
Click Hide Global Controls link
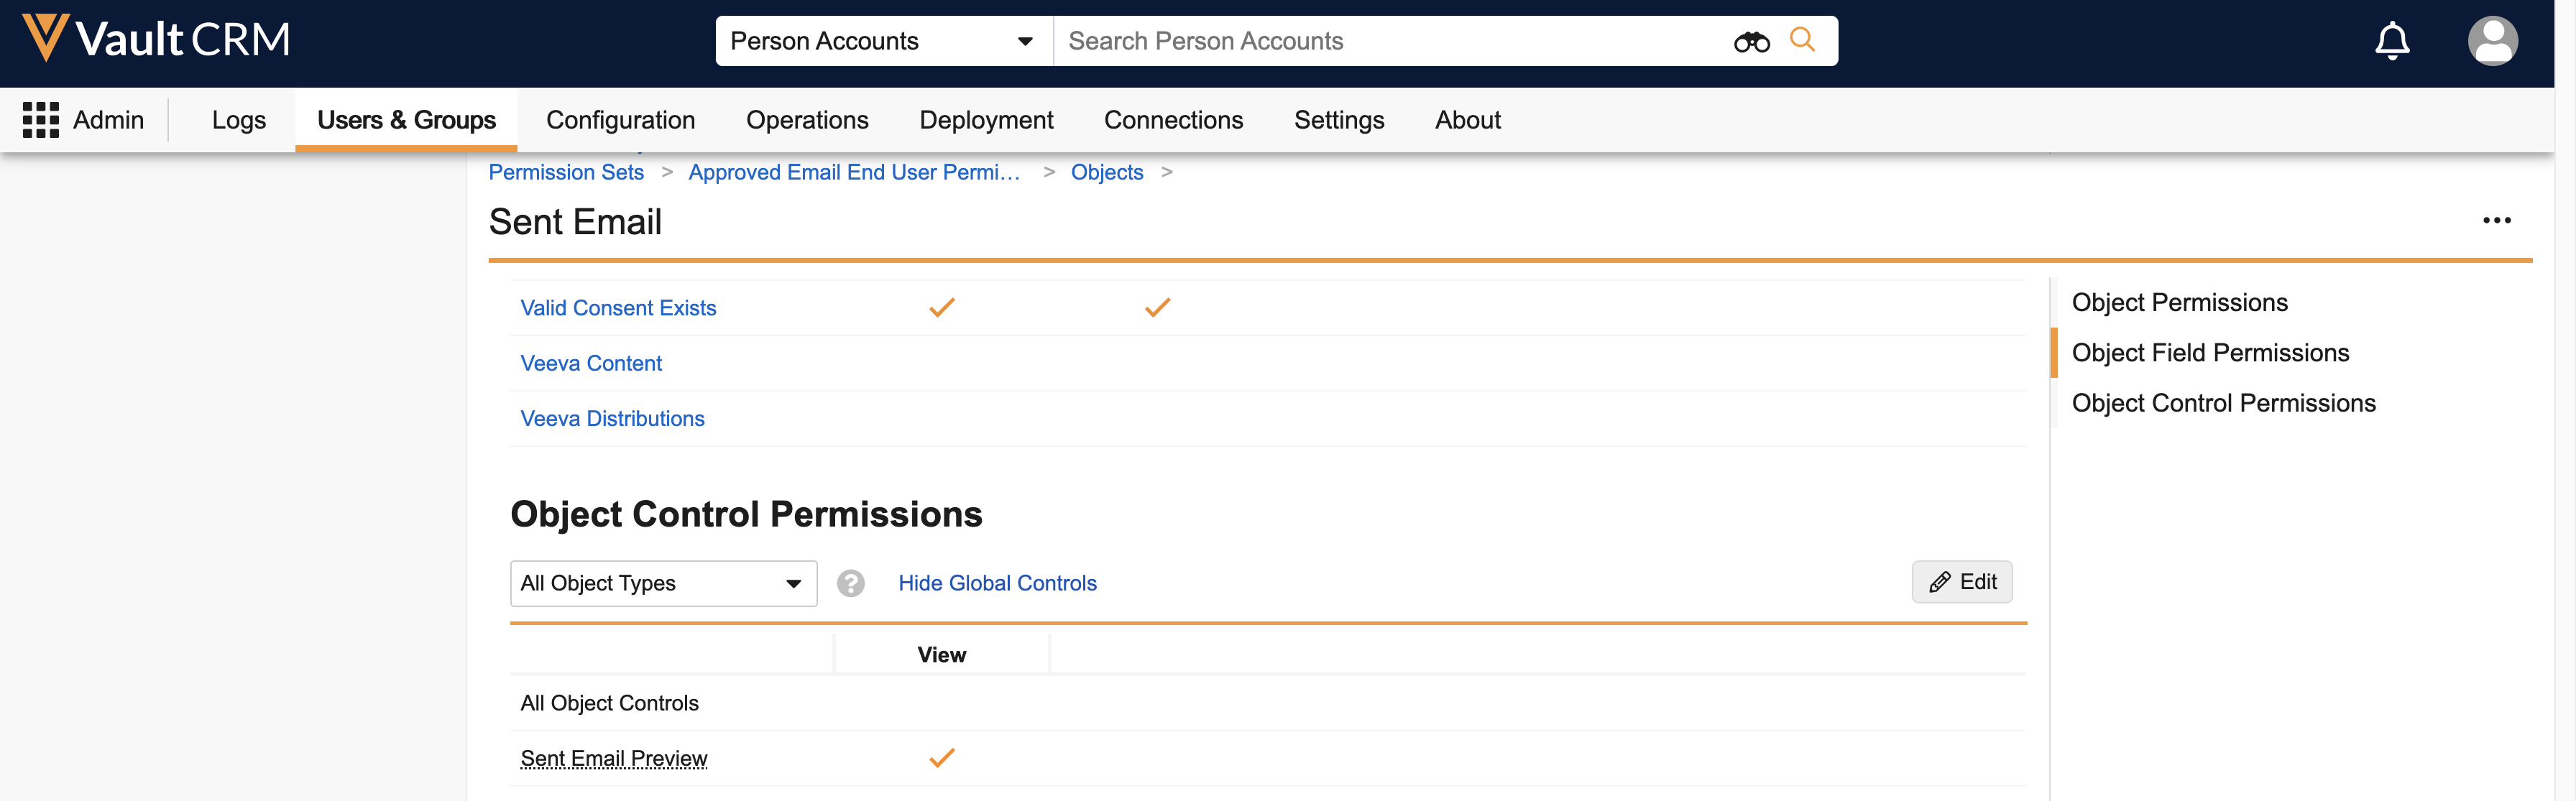[x=997, y=583]
